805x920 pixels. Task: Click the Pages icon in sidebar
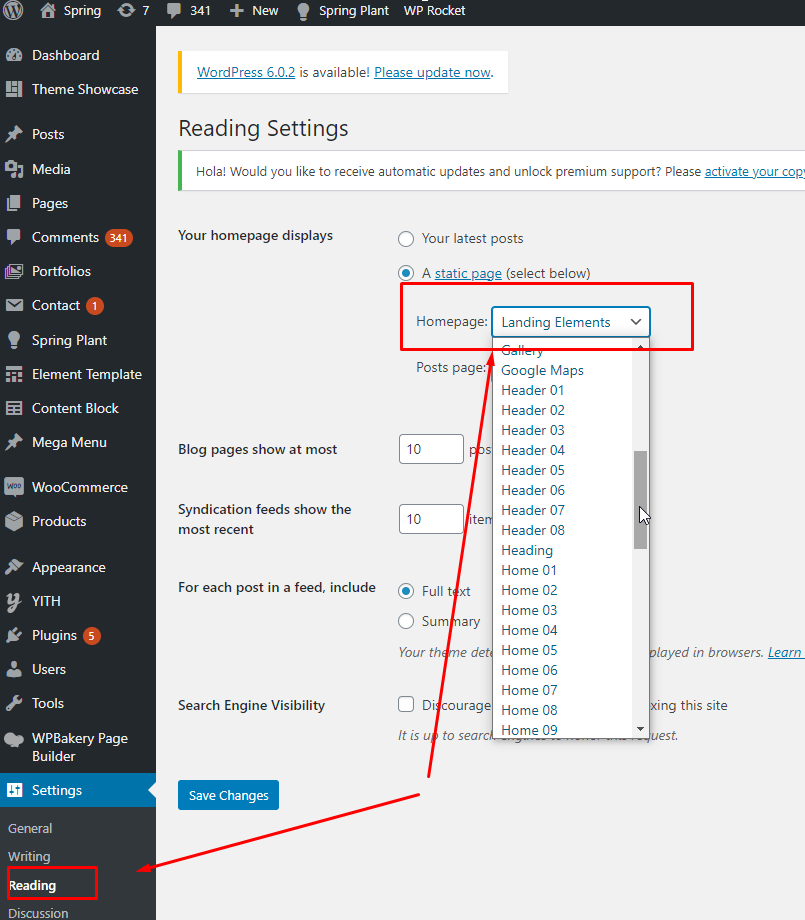[14, 203]
